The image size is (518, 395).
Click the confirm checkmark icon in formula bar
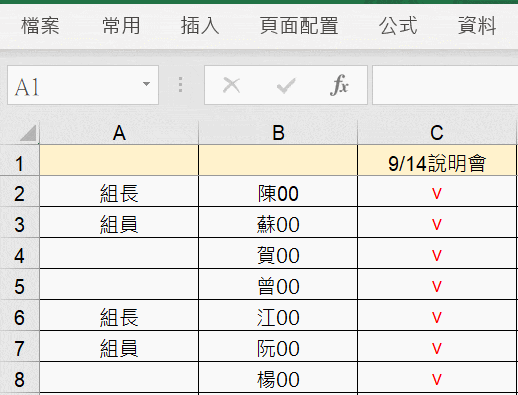point(286,86)
